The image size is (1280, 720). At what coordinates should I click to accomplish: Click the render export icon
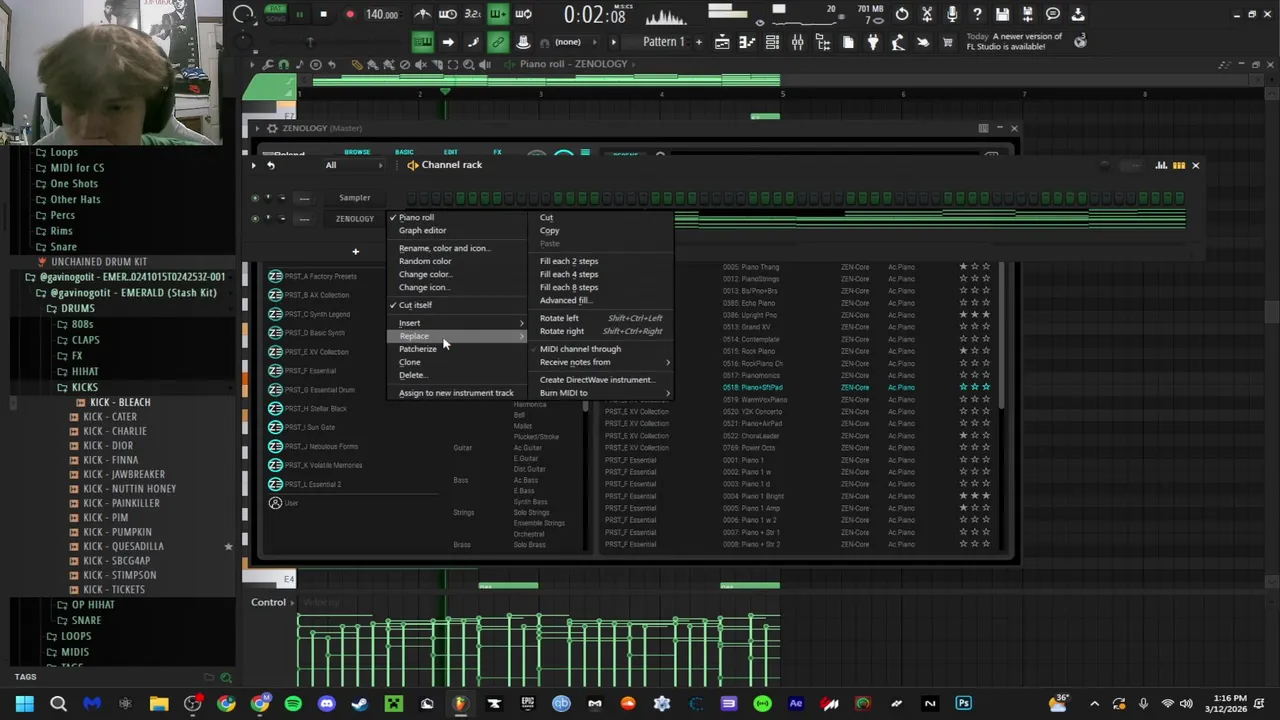tap(1027, 14)
